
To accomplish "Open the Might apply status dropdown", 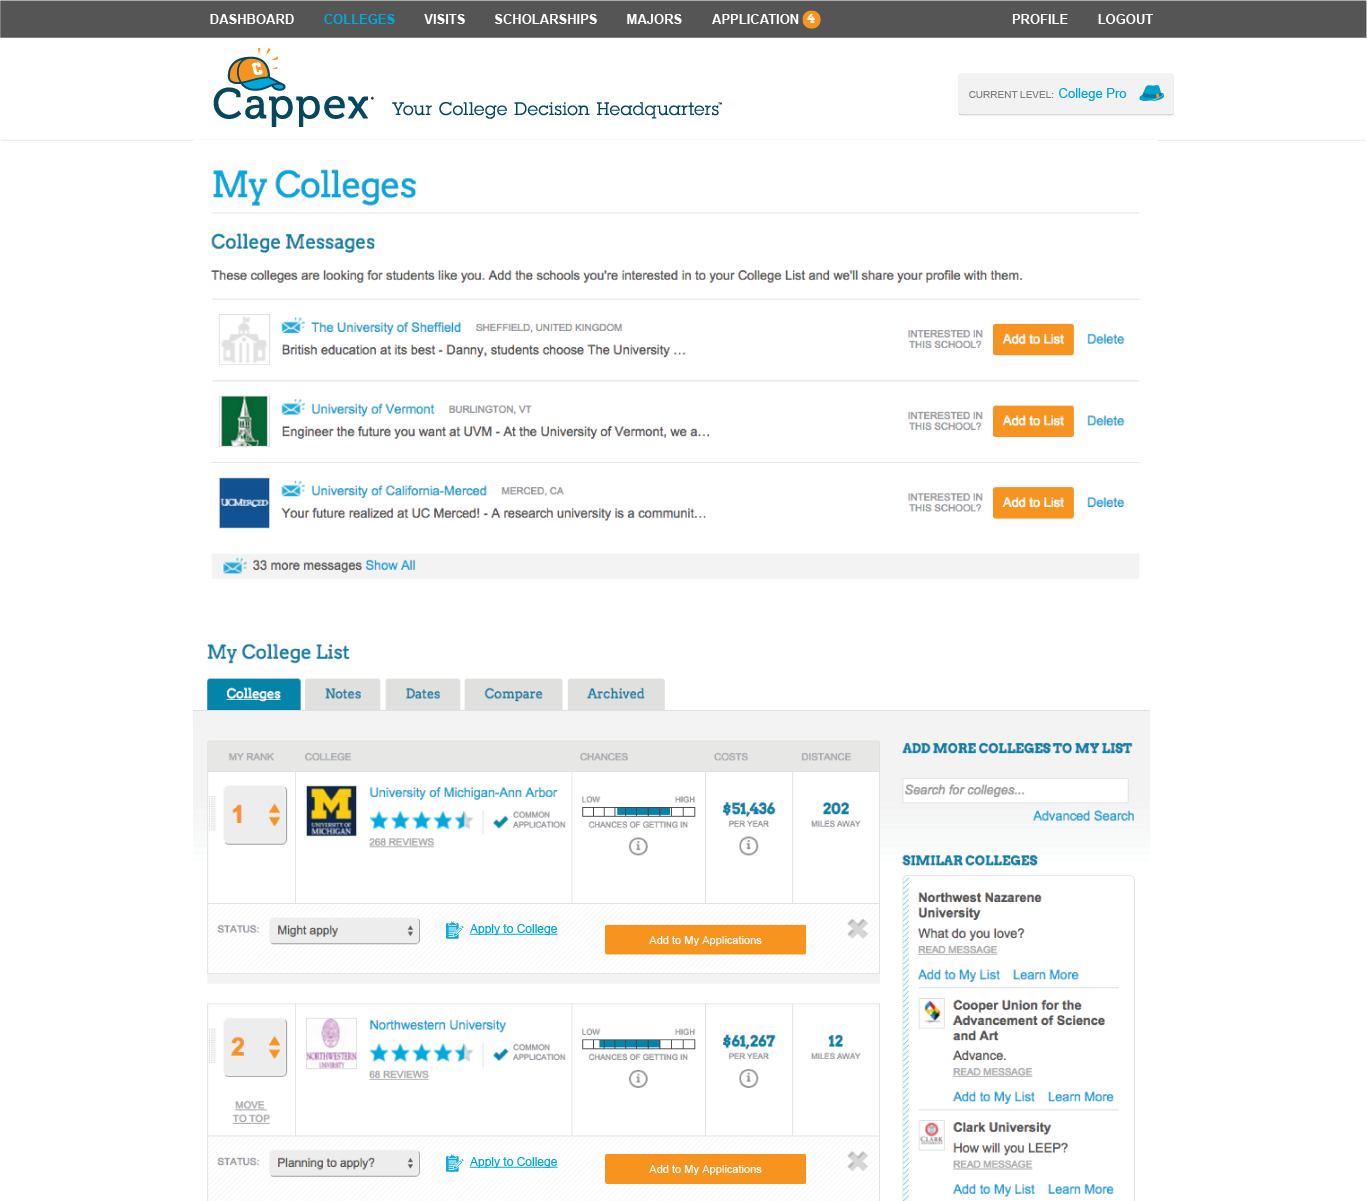I will [x=344, y=930].
